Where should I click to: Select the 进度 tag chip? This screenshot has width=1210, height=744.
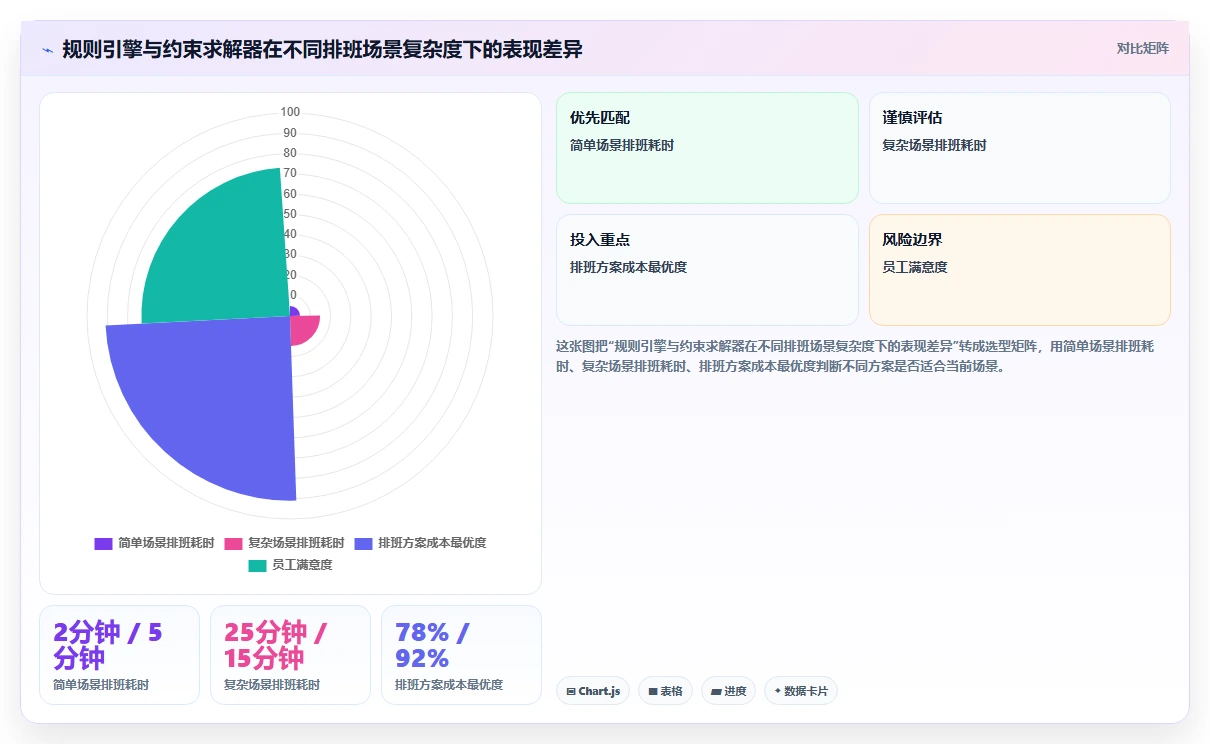[x=728, y=691]
